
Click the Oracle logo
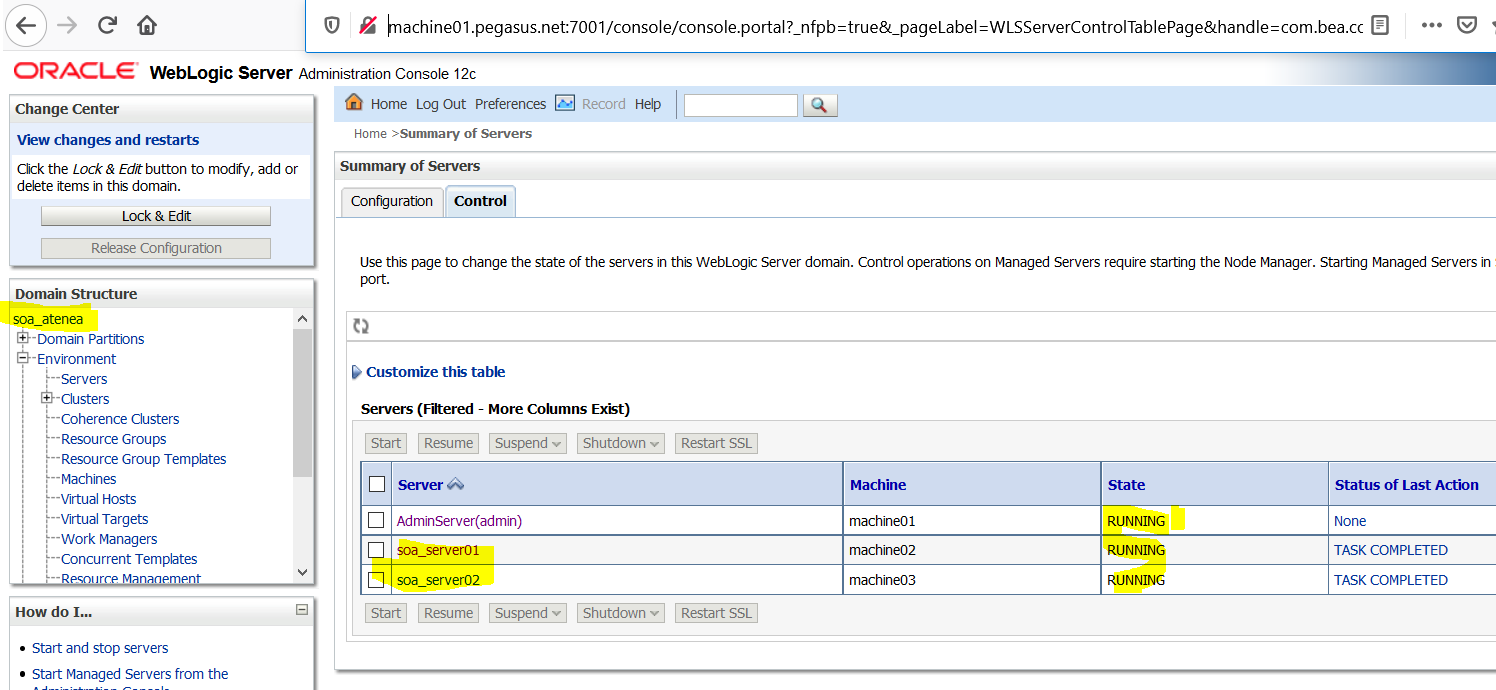click(76, 71)
